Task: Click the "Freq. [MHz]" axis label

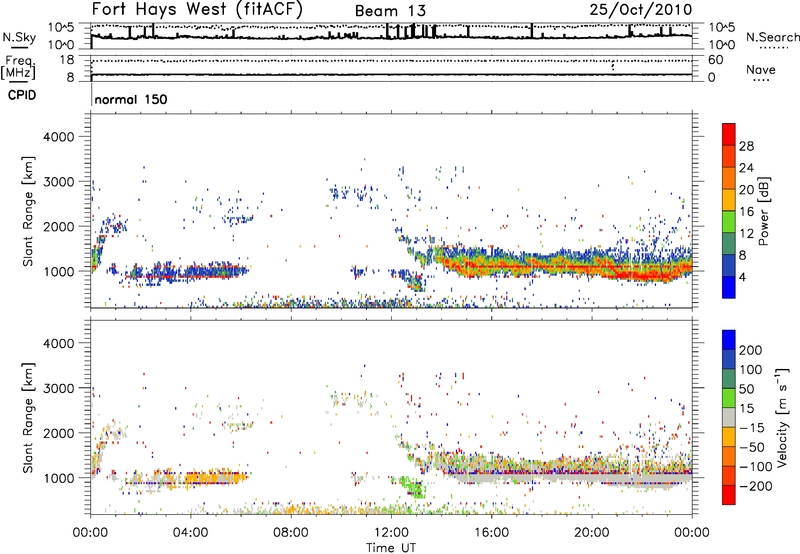Action: click(x=18, y=67)
